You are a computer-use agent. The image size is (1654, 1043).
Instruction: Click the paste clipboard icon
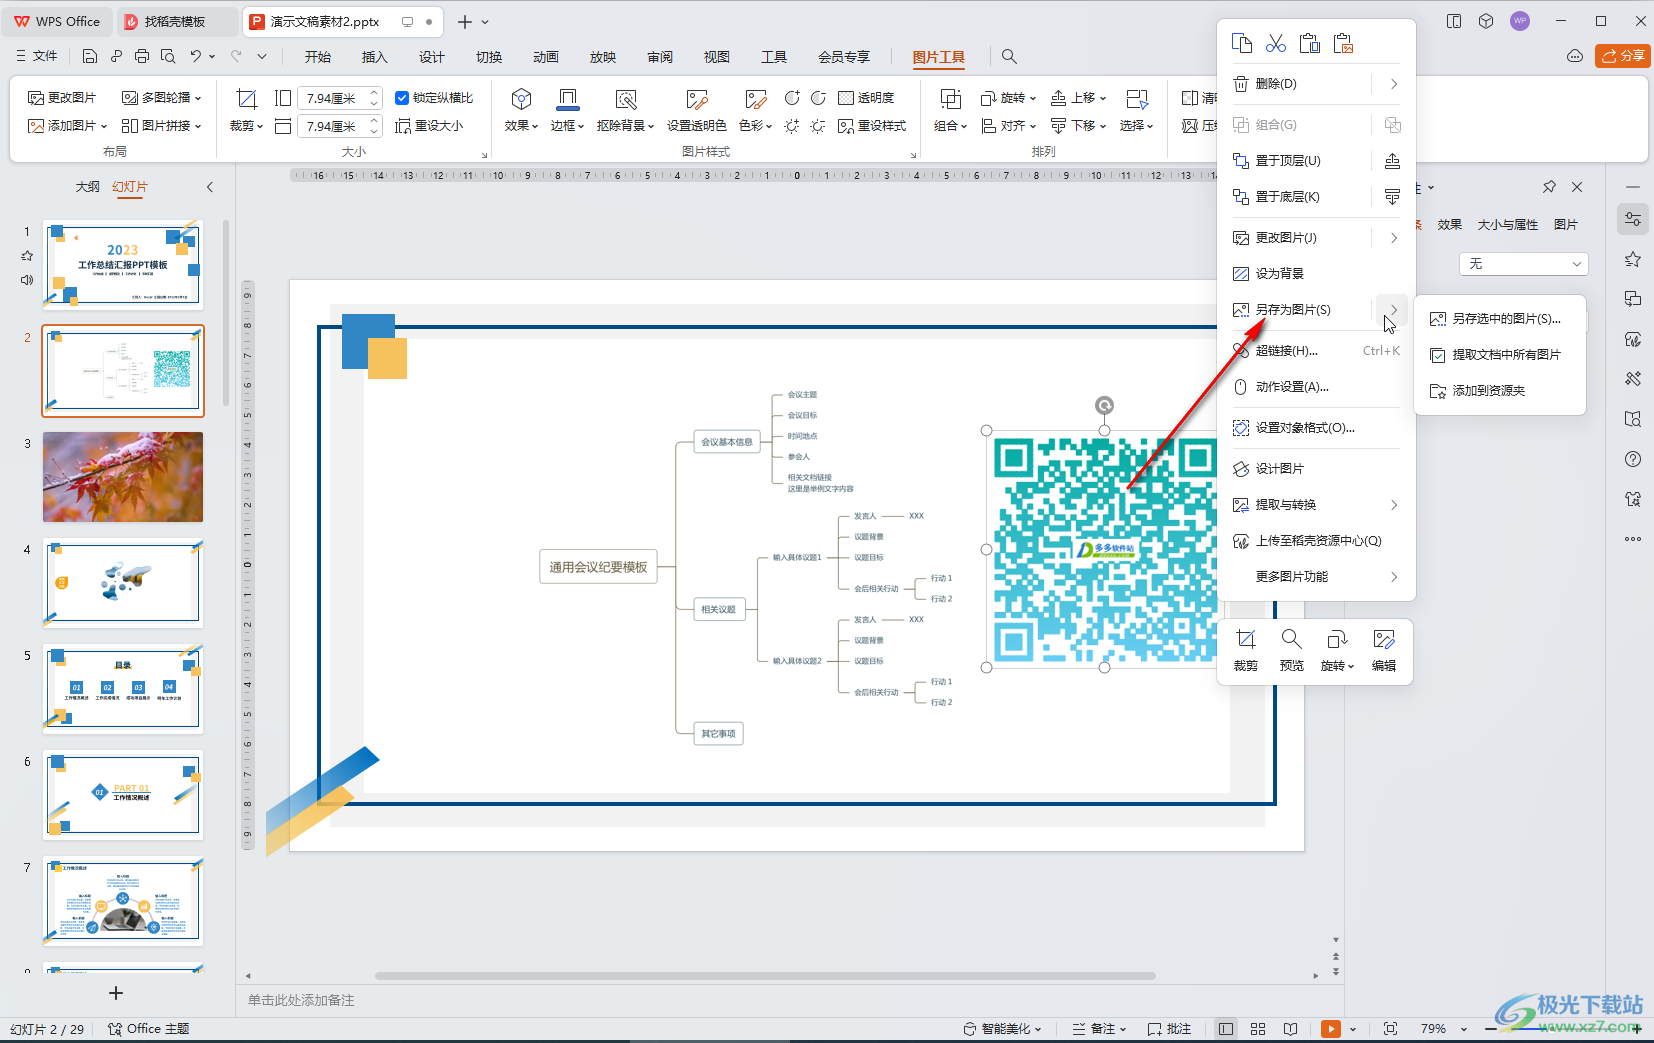click(1310, 43)
